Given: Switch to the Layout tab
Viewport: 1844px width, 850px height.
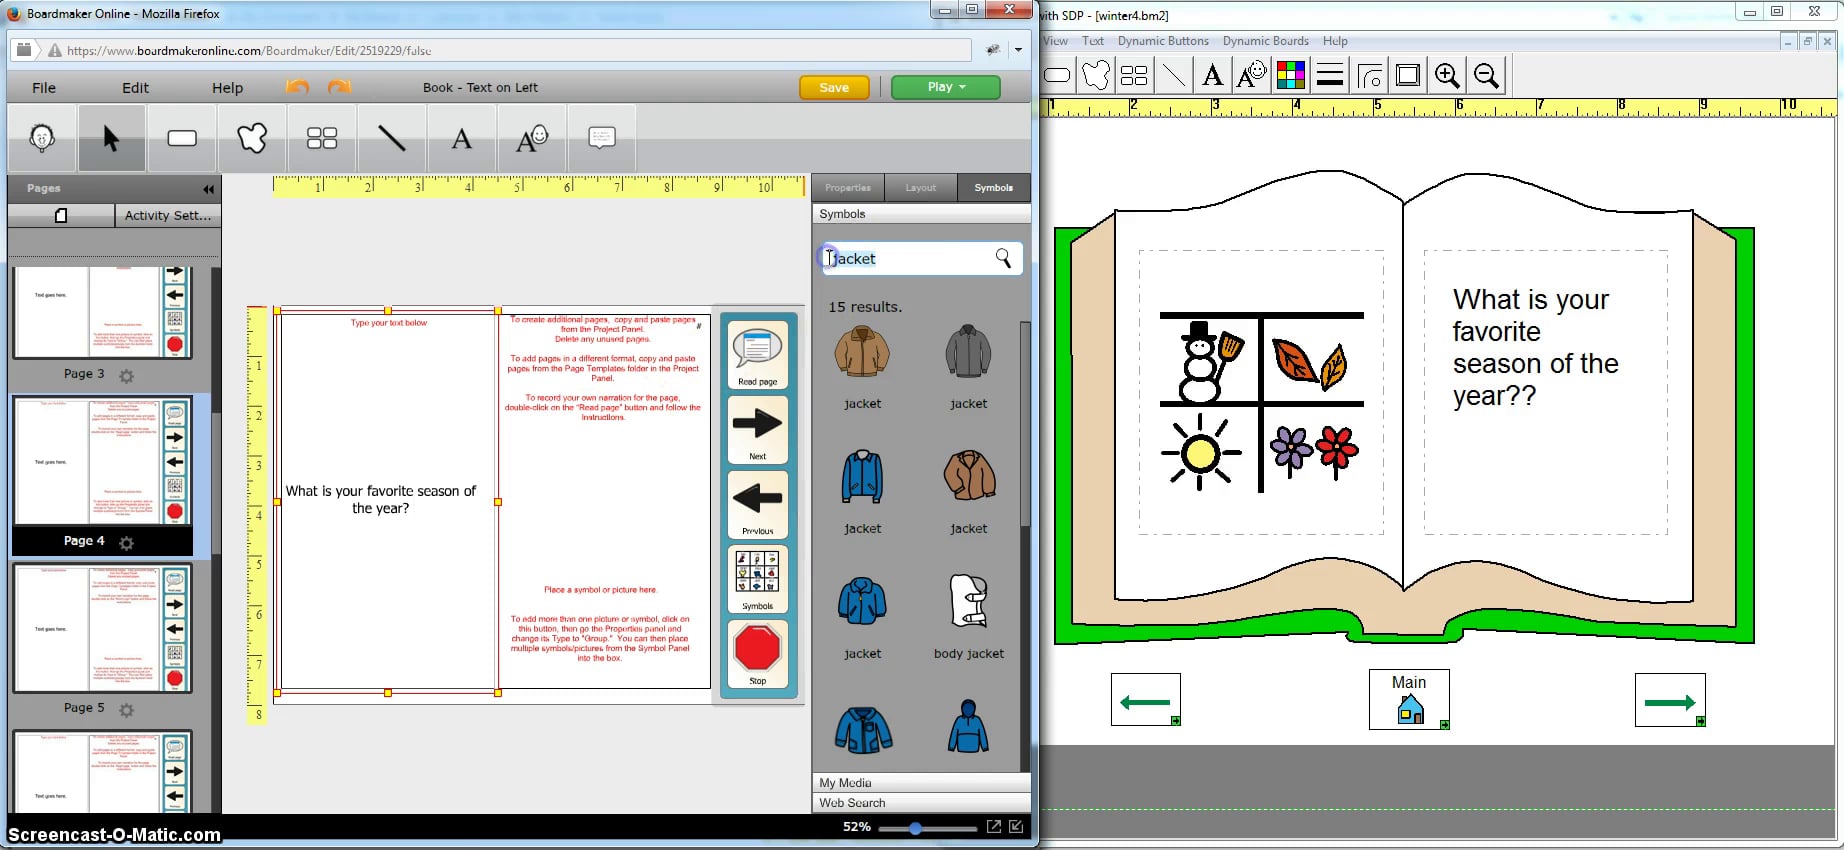Looking at the screenshot, I should [921, 188].
